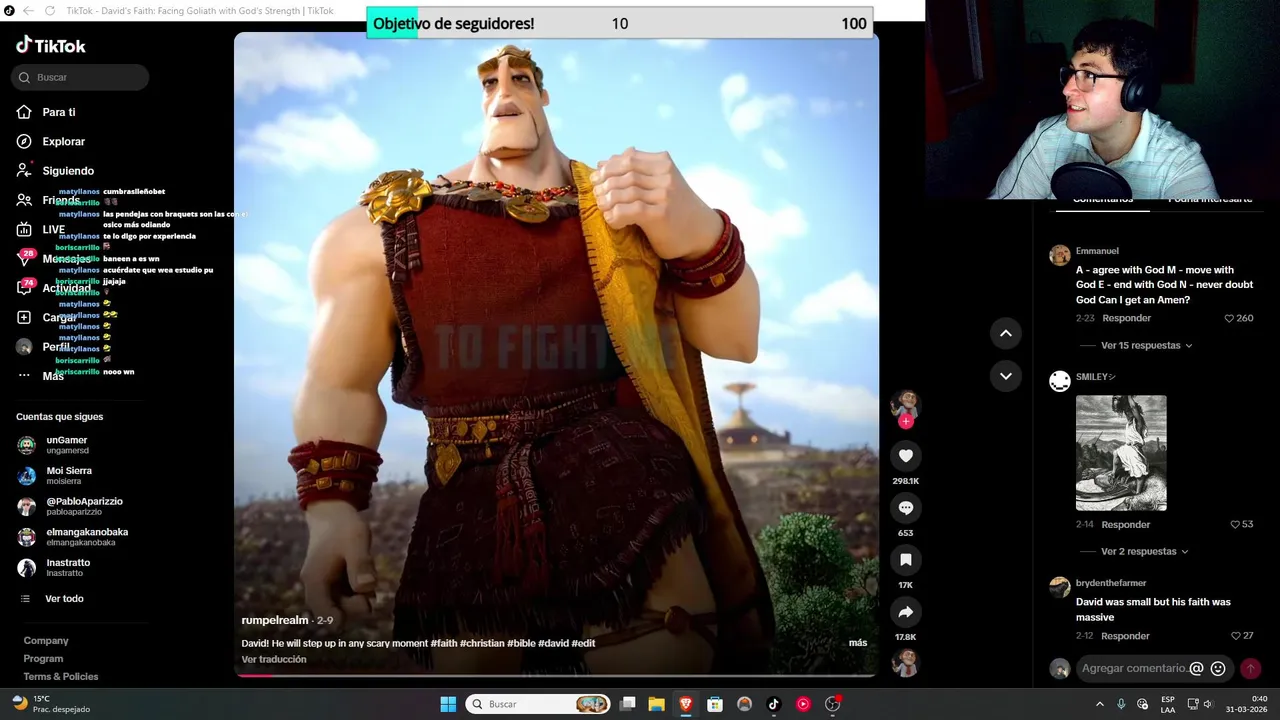The width and height of the screenshot is (1280, 720).
Task: Open the spinning sound disc thumbnail
Action: click(x=906, y=662)
